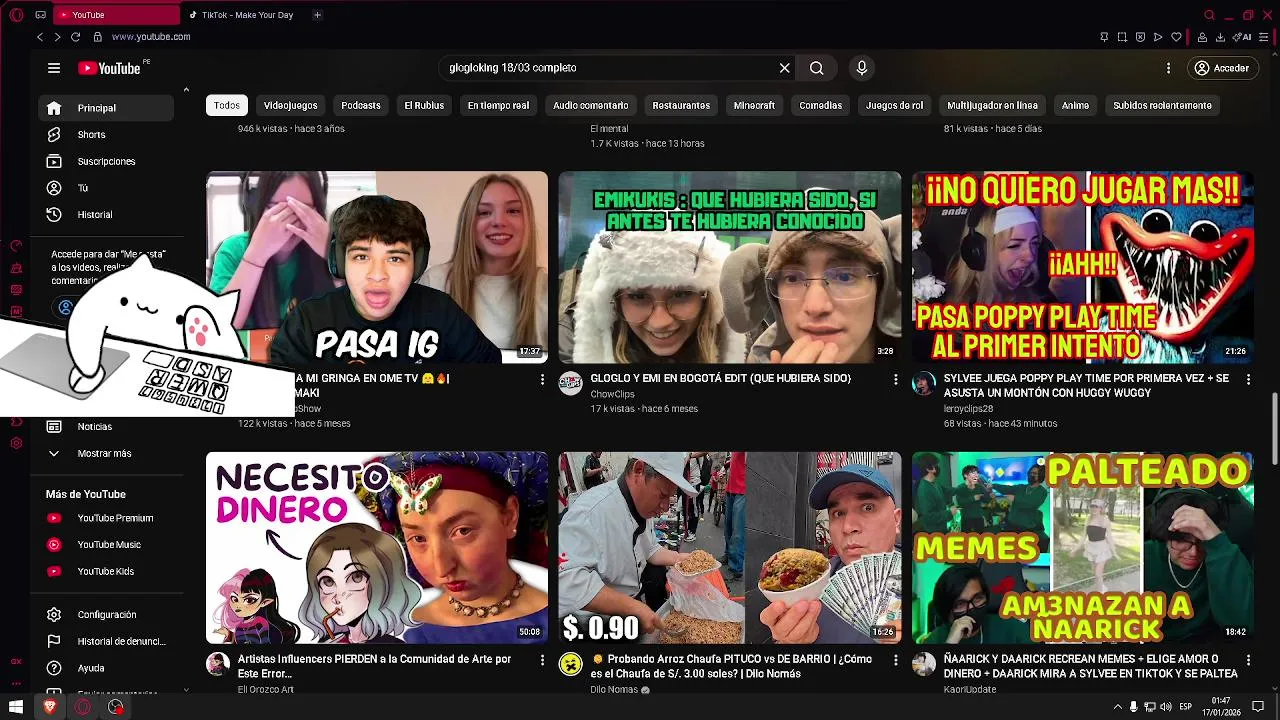1280x720 pixels.
Task: Open Historial in the sidebar
Action: pos(106,214)
